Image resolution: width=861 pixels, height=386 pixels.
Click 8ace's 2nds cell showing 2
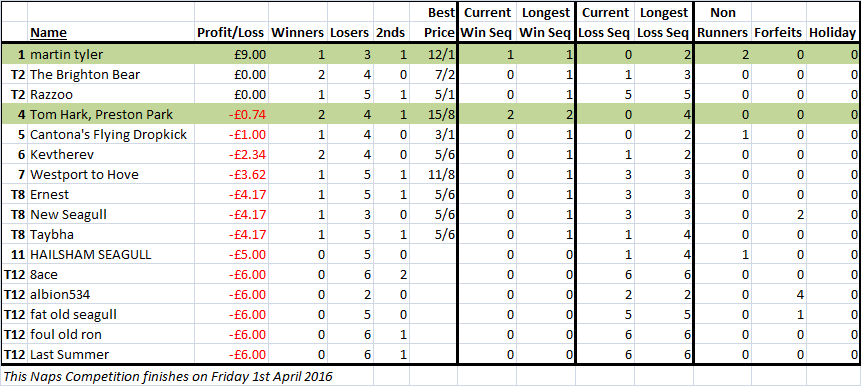point(391,275)
